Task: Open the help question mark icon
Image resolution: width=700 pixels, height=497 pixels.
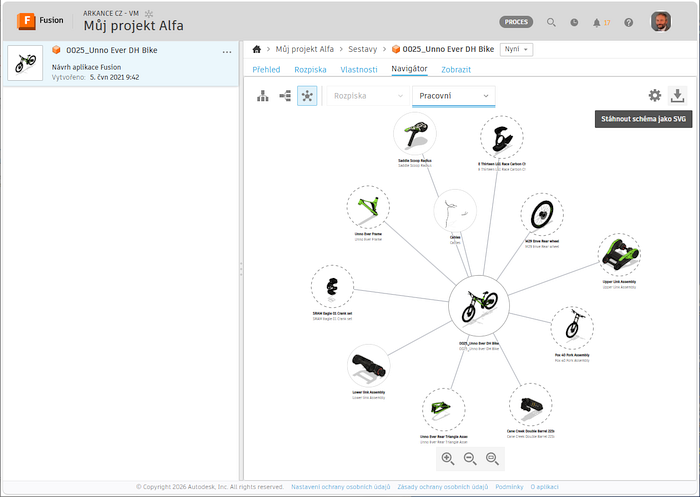Action: click(629, 22)
